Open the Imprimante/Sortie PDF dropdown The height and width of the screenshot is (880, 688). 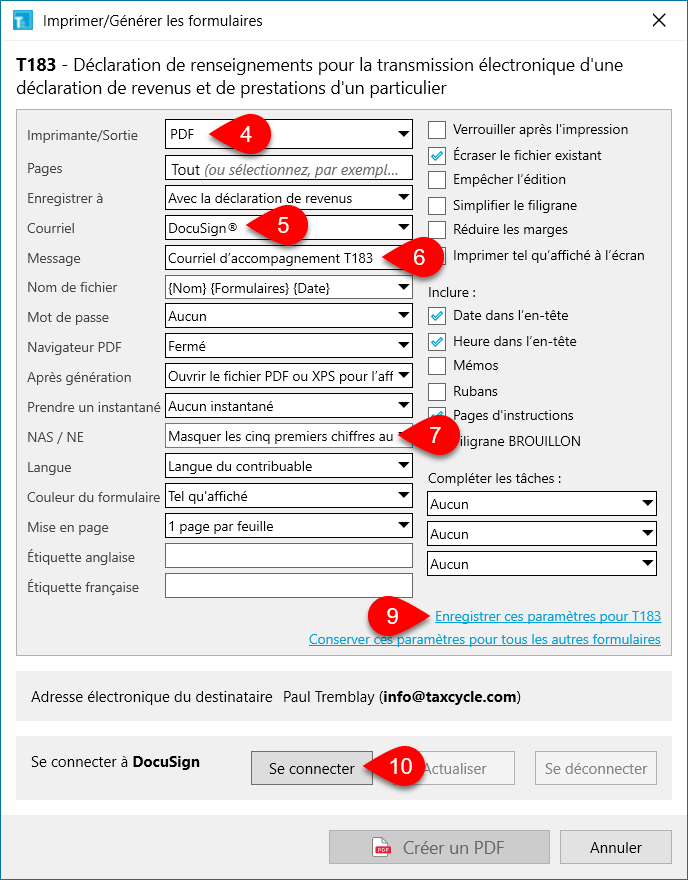click(x=288, y=134)
